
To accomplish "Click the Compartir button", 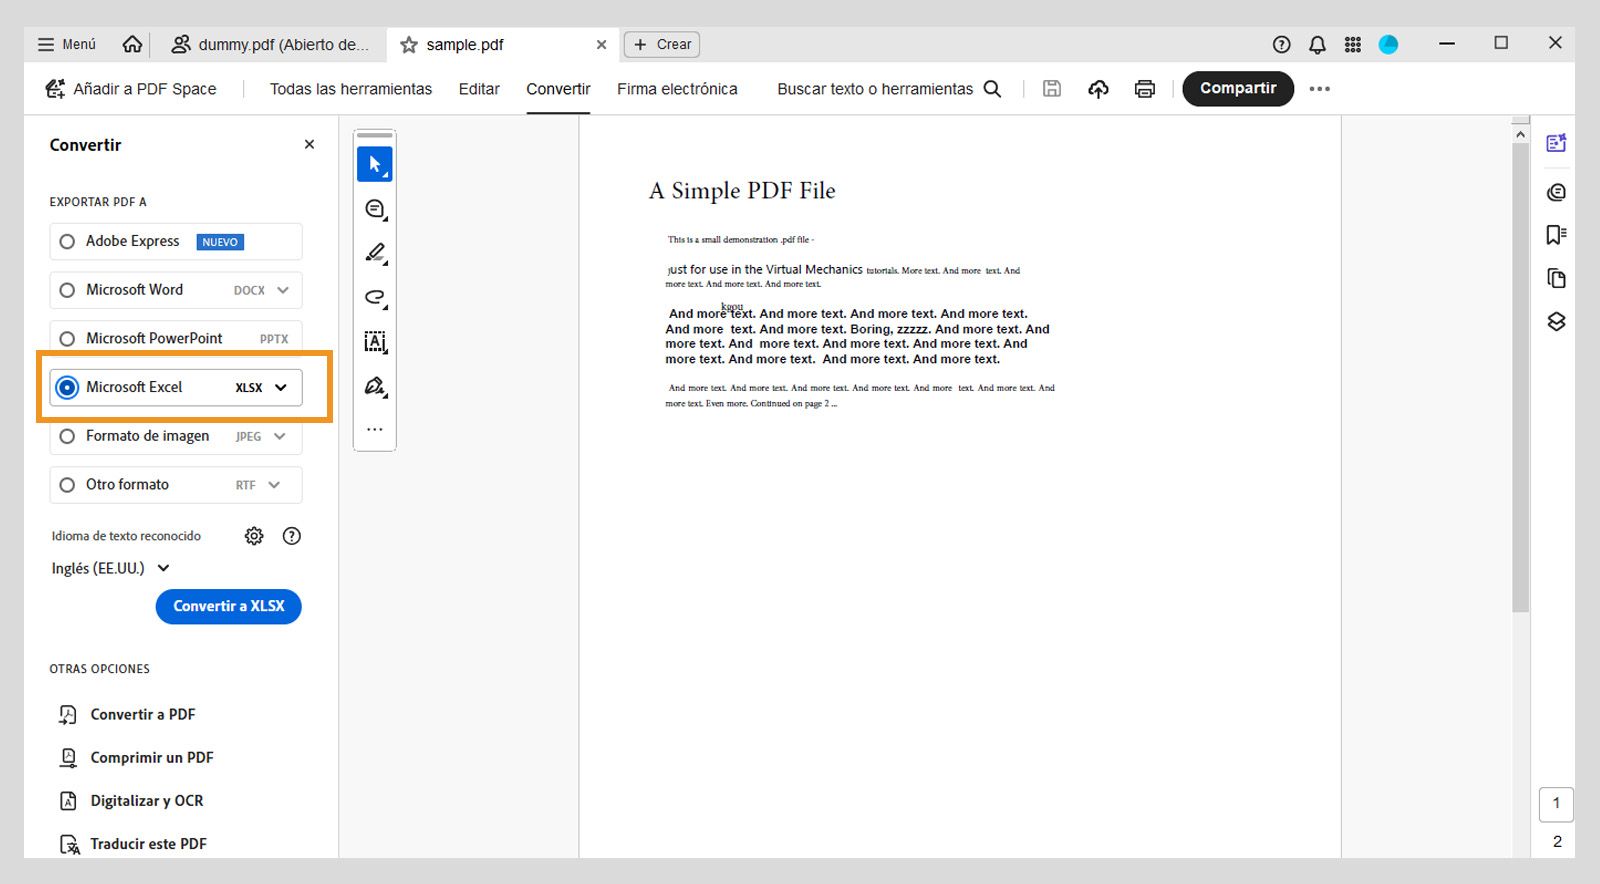I will point(1238,88).
